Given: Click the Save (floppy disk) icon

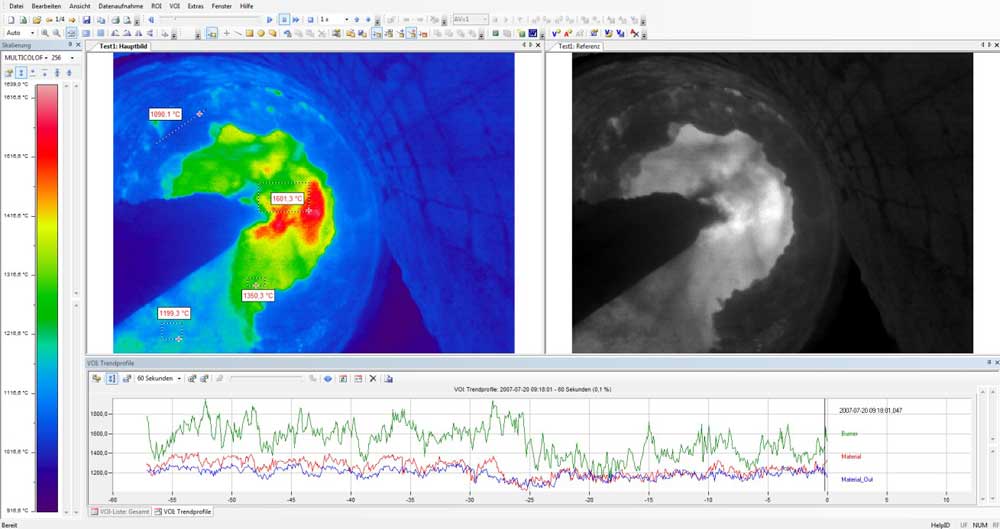Looking at the screenshot, I should click(87, 20).
